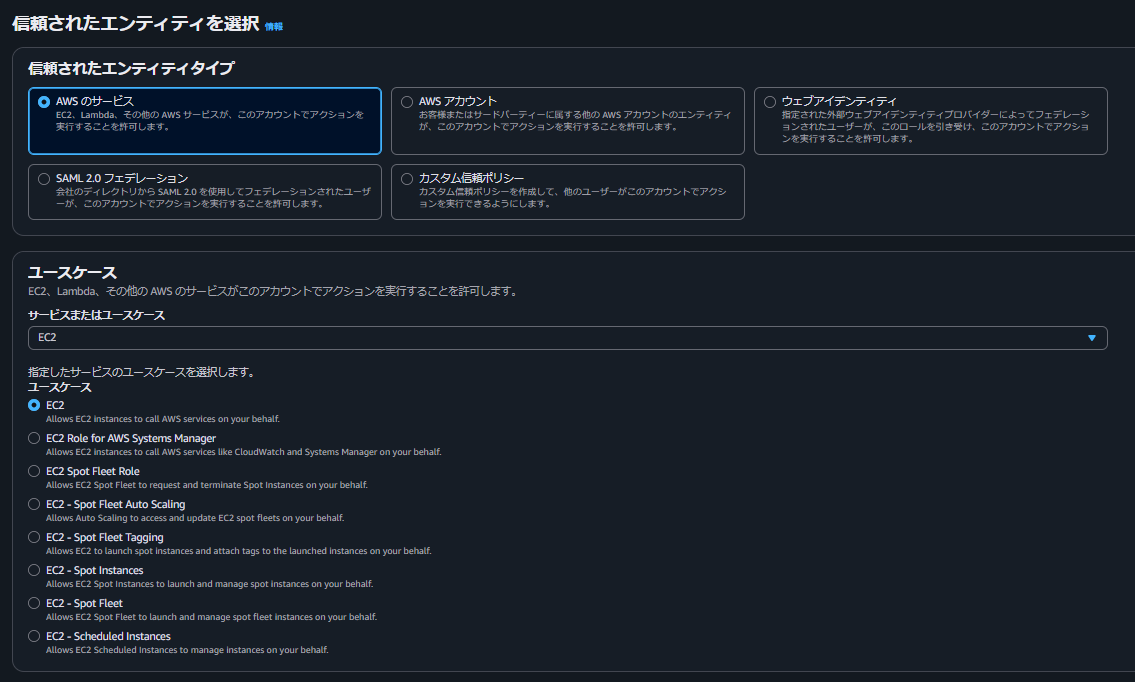Choose the EC2 - Spot Fleet use case
Screen dimensions: 1135x682
(x=33, y=602)
